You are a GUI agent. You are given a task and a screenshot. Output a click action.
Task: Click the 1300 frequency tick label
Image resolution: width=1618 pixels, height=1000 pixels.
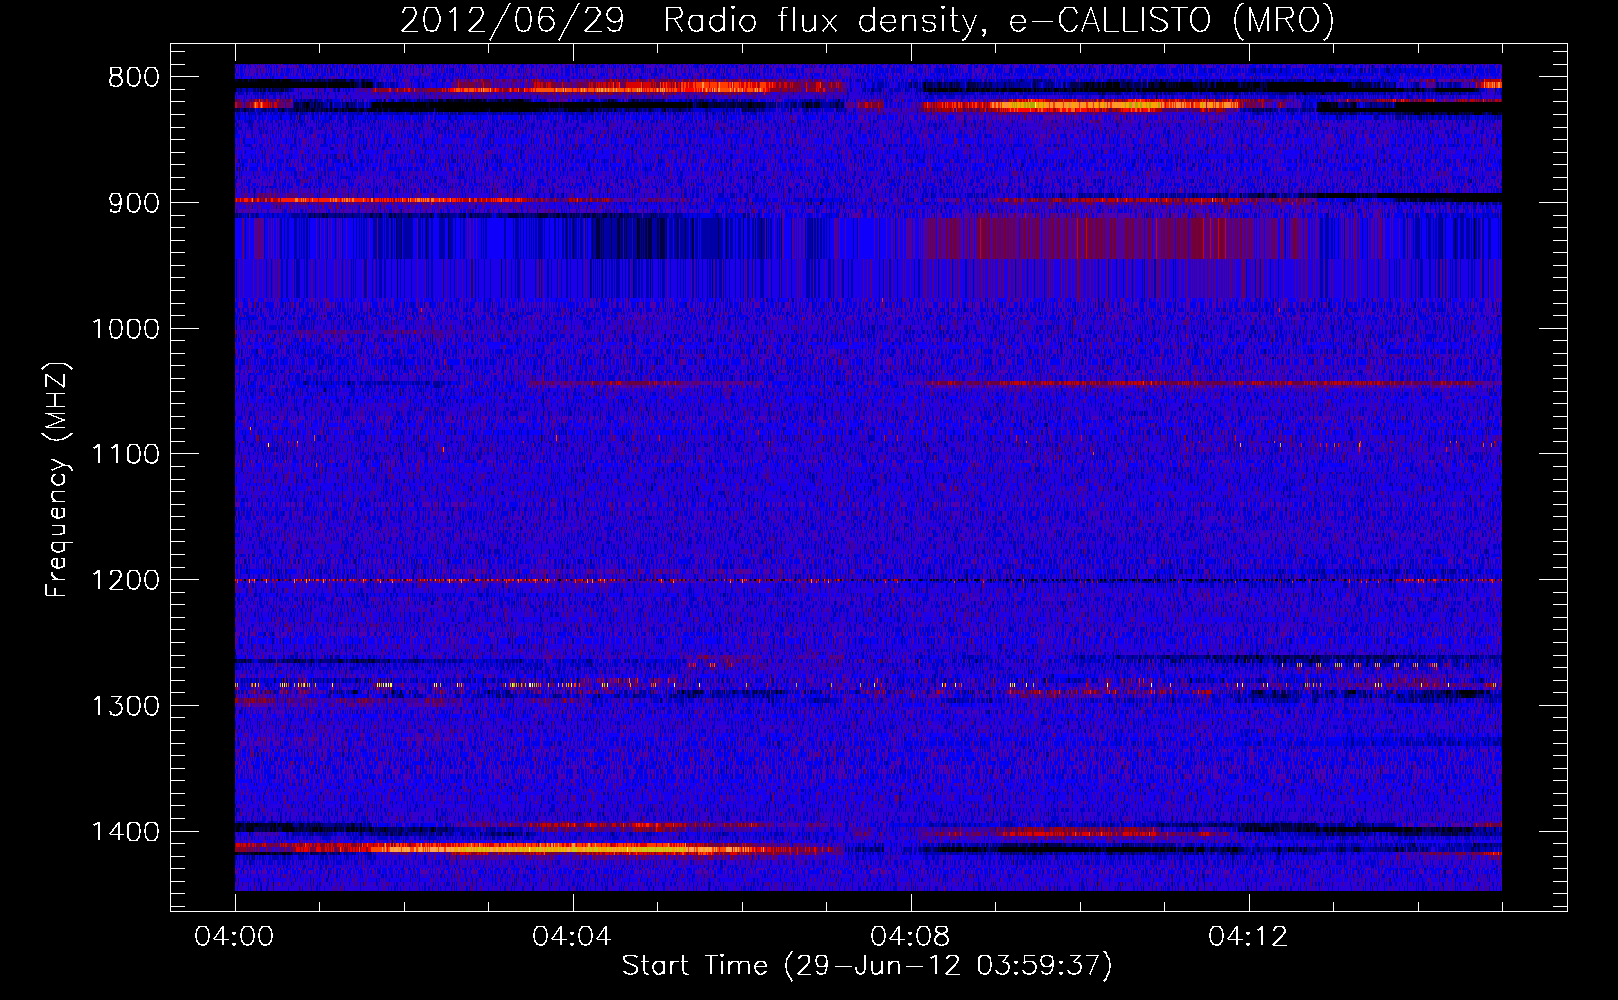tap(125, 706)
